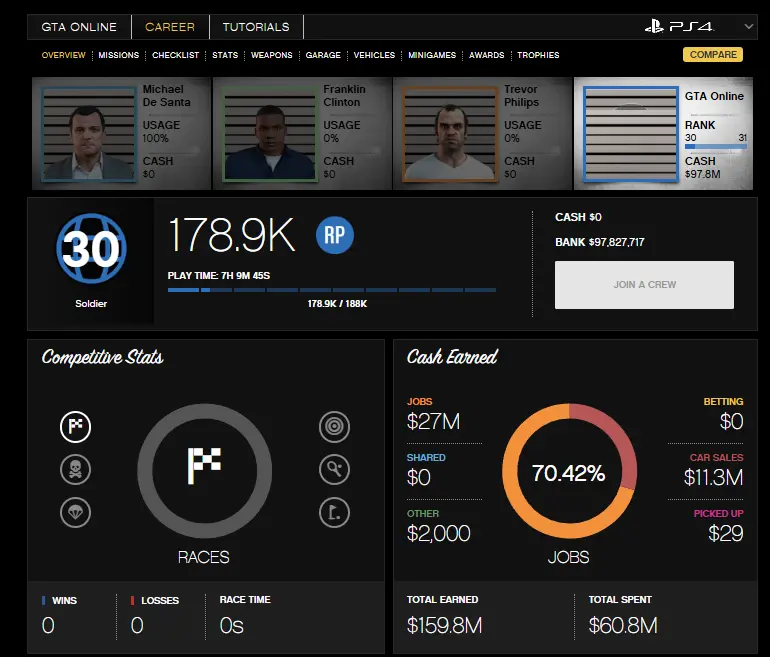
Task: Click the yellow COMPARE button
Action: pyautogui.click(x=713, y=55)
